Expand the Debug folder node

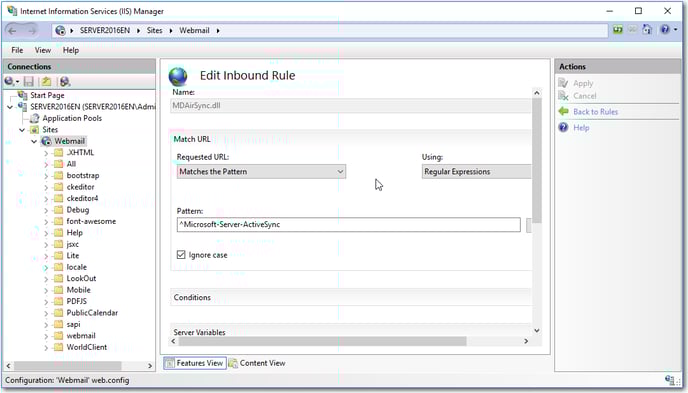click(x=46, y=210)
